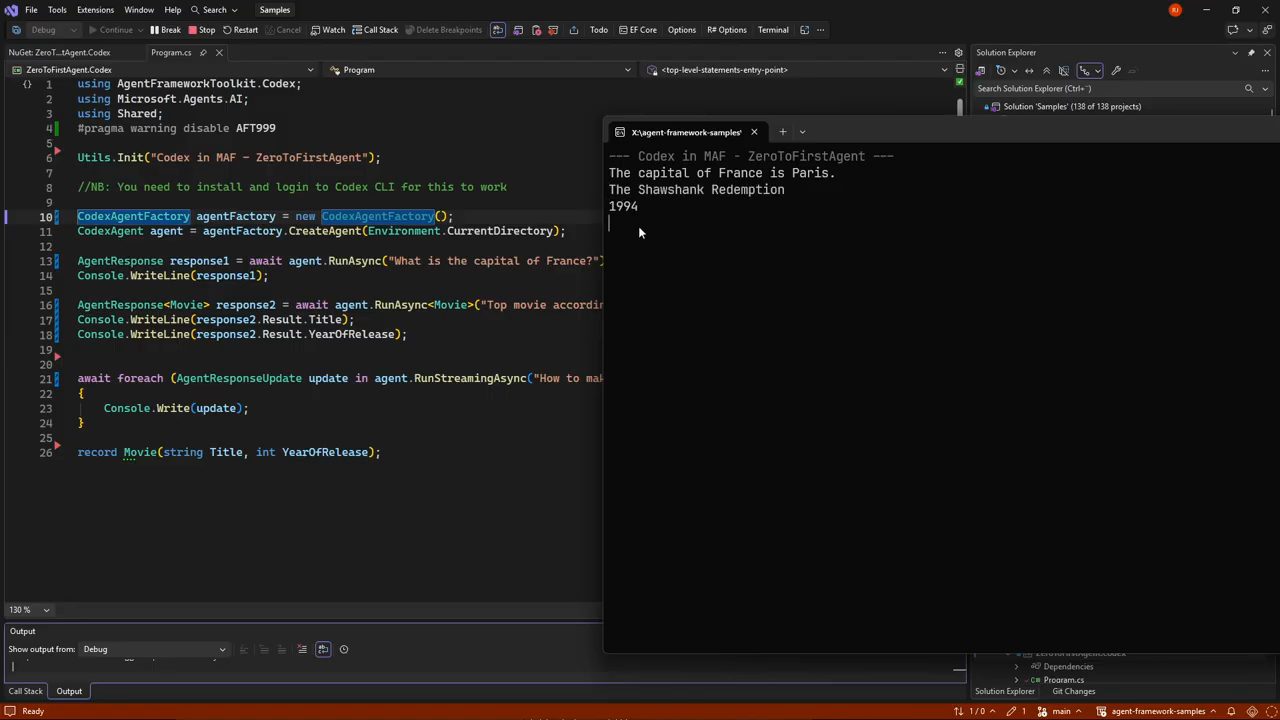Open the Tools menu
The width and height of the screenshot is (1280, 720).
tap(57, 10)
